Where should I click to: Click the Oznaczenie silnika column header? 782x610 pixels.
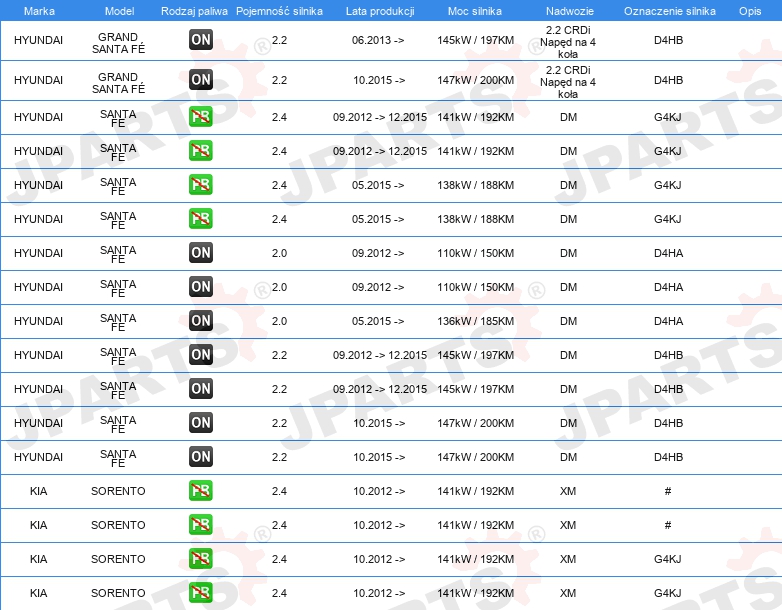(670, 11)
